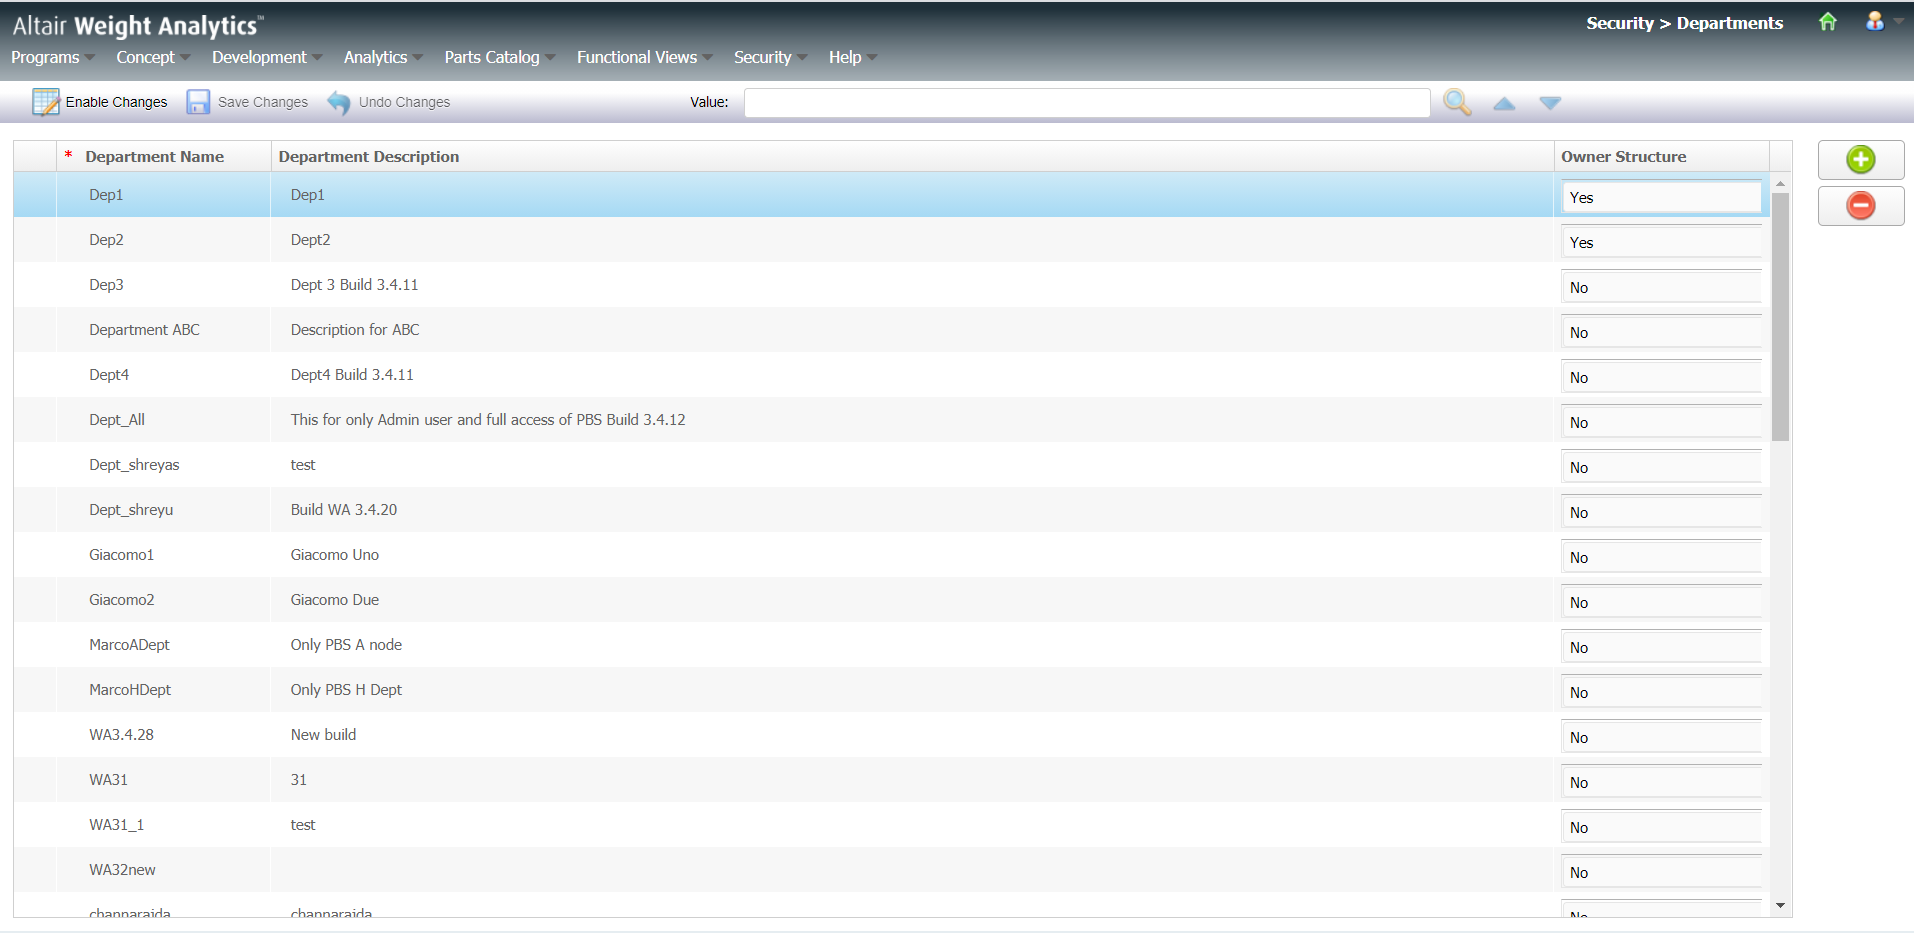Click the 'Only PBS A node' description
Viewport: 1914px width, 933px height.
tap(346, 645)
